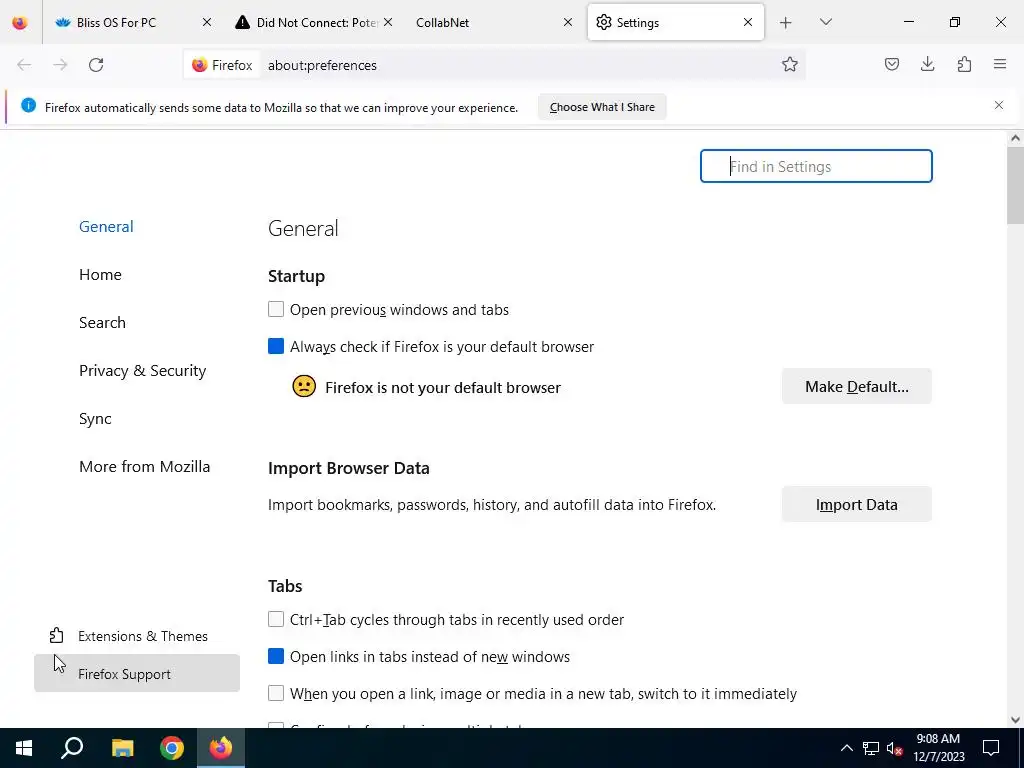Image resolution: width=1024 pixels, height=768 pixels.
Task: Click the taskbar clock showing 9:08 AM
Action: 938,748
